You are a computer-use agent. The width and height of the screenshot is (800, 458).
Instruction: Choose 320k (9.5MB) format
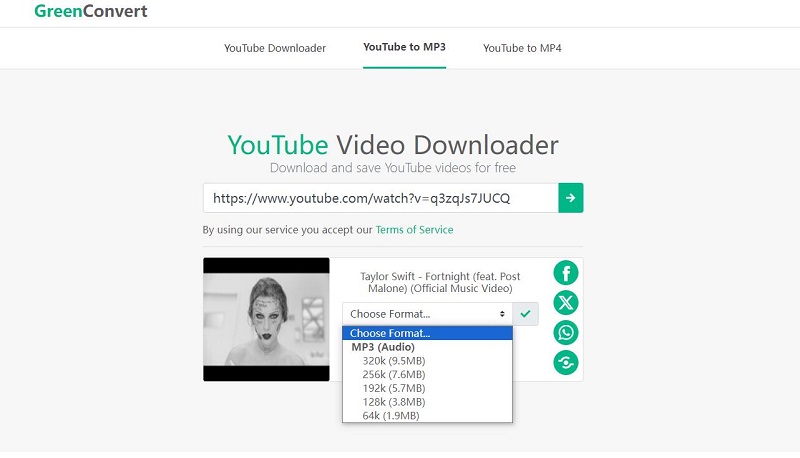click(x=428, y=361)
